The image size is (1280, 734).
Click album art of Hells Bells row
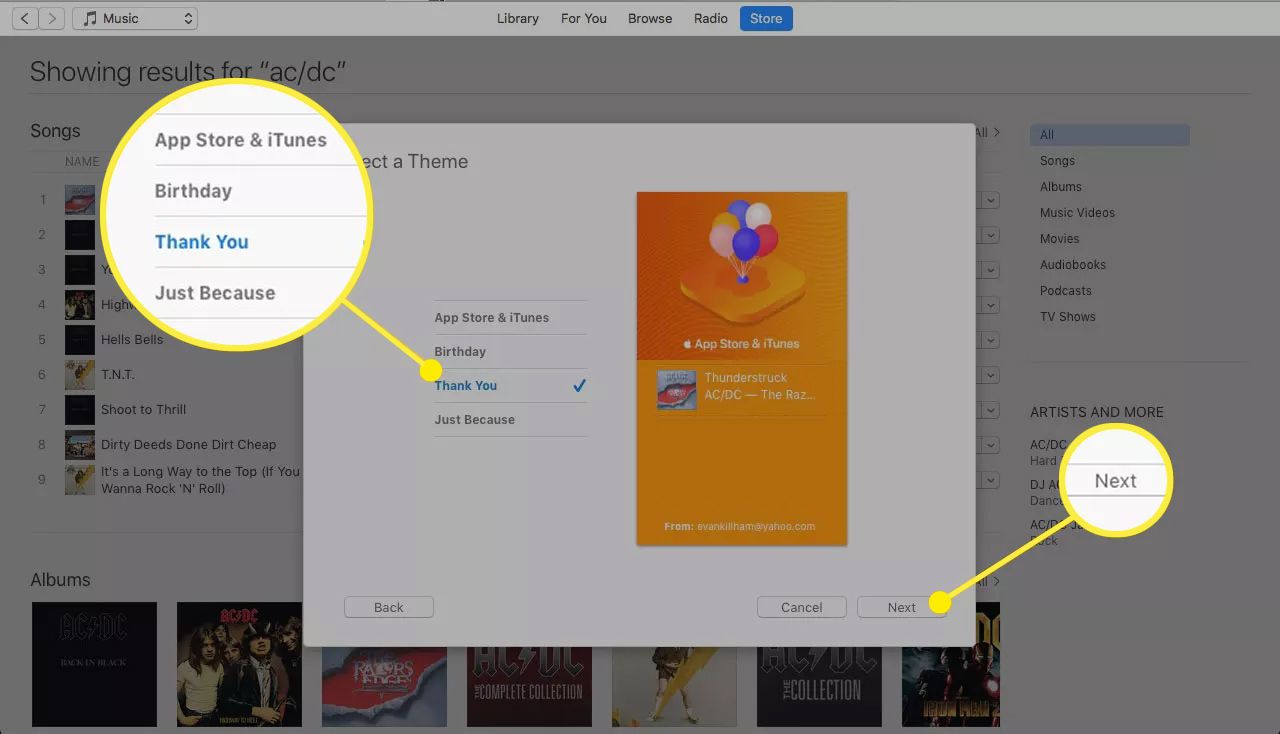tap(80, 340)
